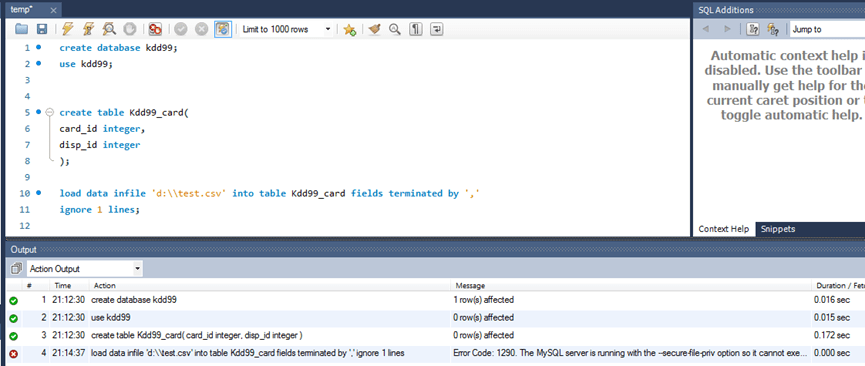The width and height of the screenshot is (865, 366).
Task: Open the Limit to 1000 rows dropdown
Action: coord(286,29)
